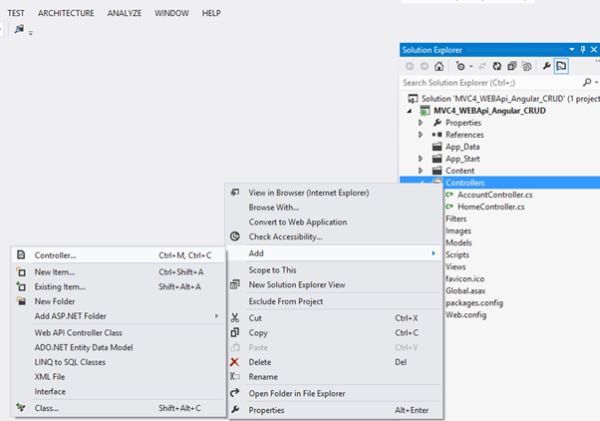600x421 pixels.
Task: Expand the App_Start folder arrow
Action: tap(421, 158)
